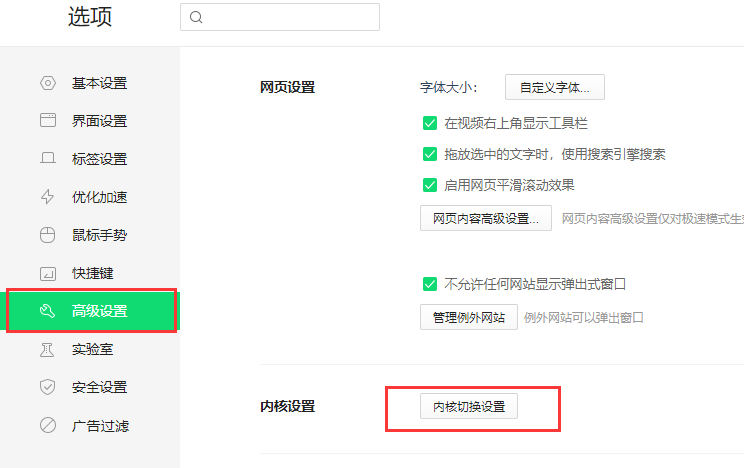Click the shortcut key keyboard icon
This screenshot has width=744, height=468.
coord(47,273)
